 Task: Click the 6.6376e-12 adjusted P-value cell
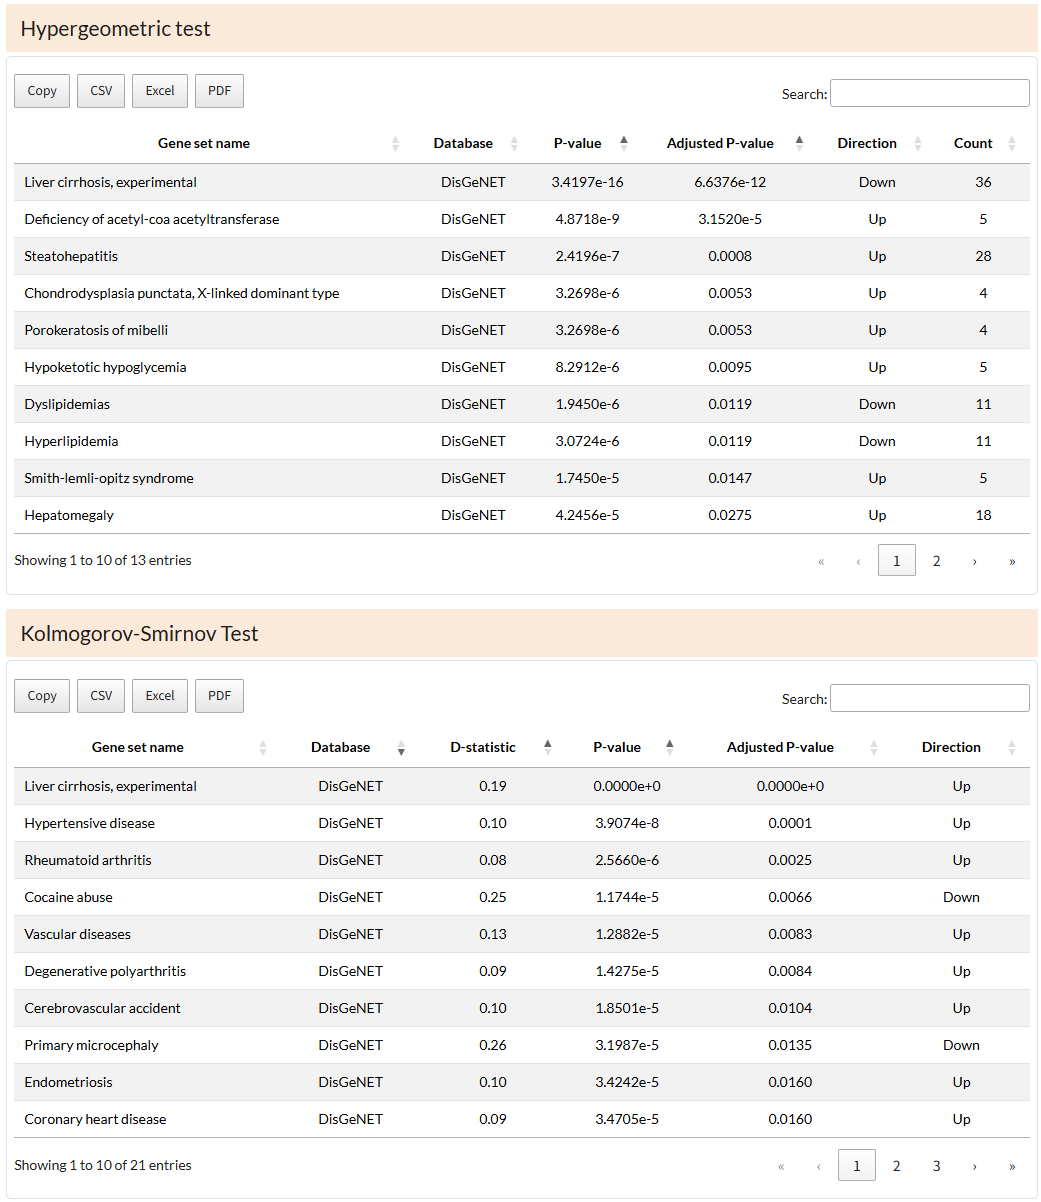[730, 182]
